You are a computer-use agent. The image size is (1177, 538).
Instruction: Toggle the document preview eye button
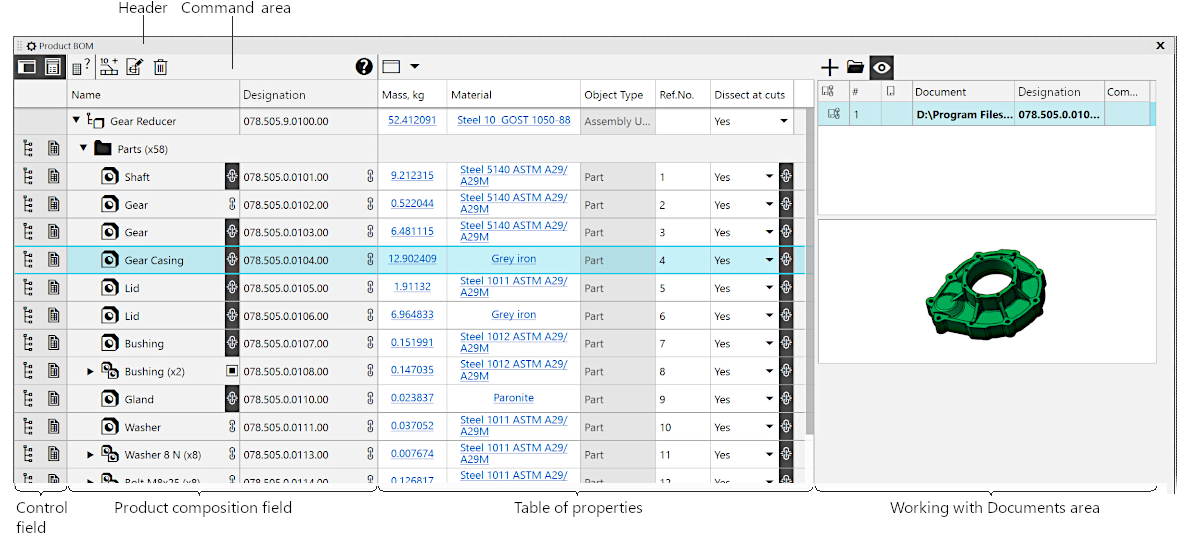coord(881,68)
